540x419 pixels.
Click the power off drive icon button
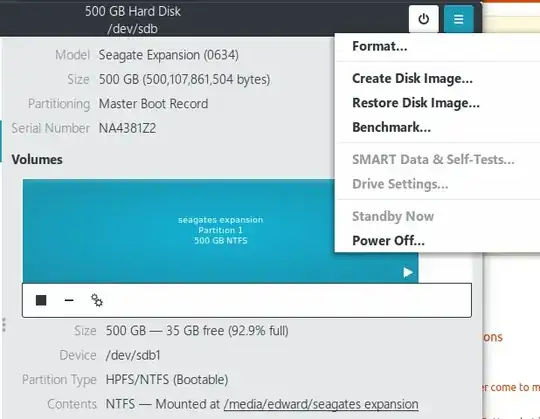424,19
